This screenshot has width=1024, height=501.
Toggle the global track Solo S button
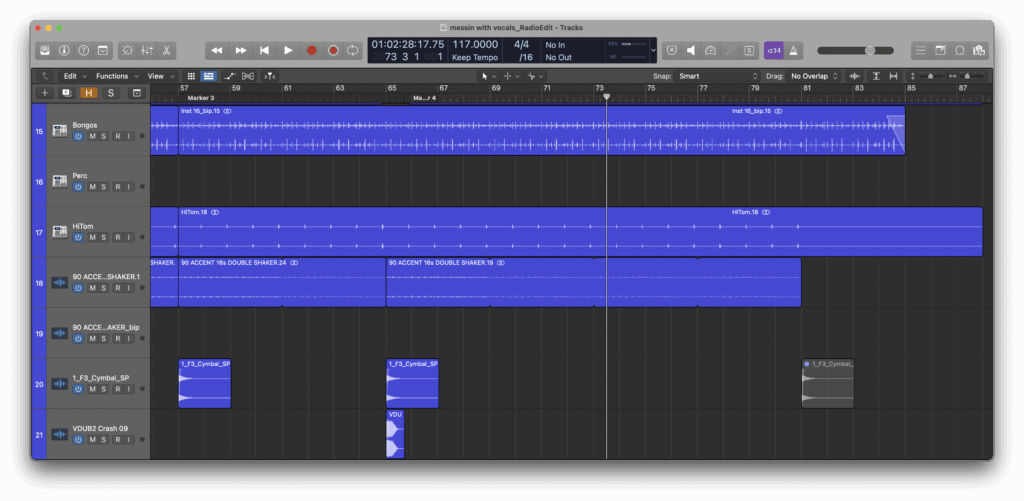(x=110, y=93)
